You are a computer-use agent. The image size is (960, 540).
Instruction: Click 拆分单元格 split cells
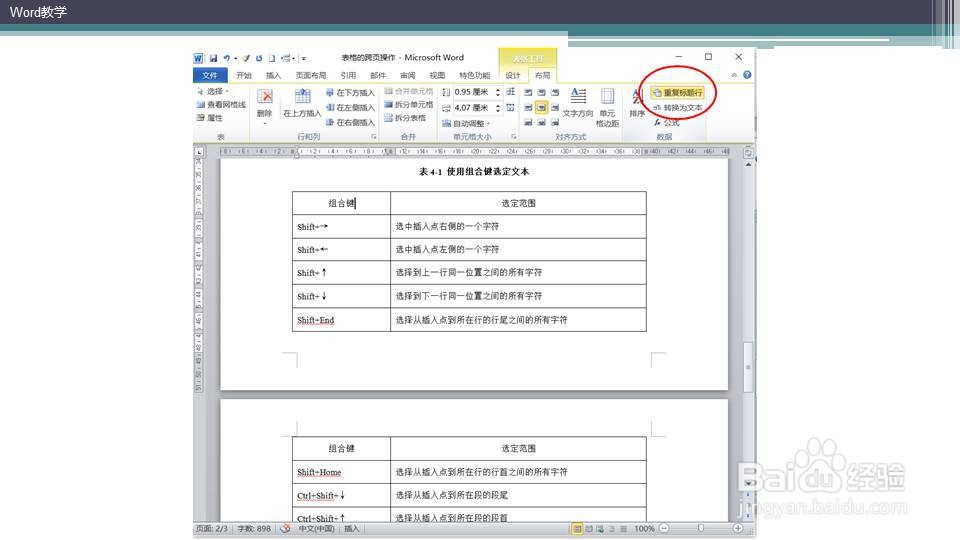[409, 105]
